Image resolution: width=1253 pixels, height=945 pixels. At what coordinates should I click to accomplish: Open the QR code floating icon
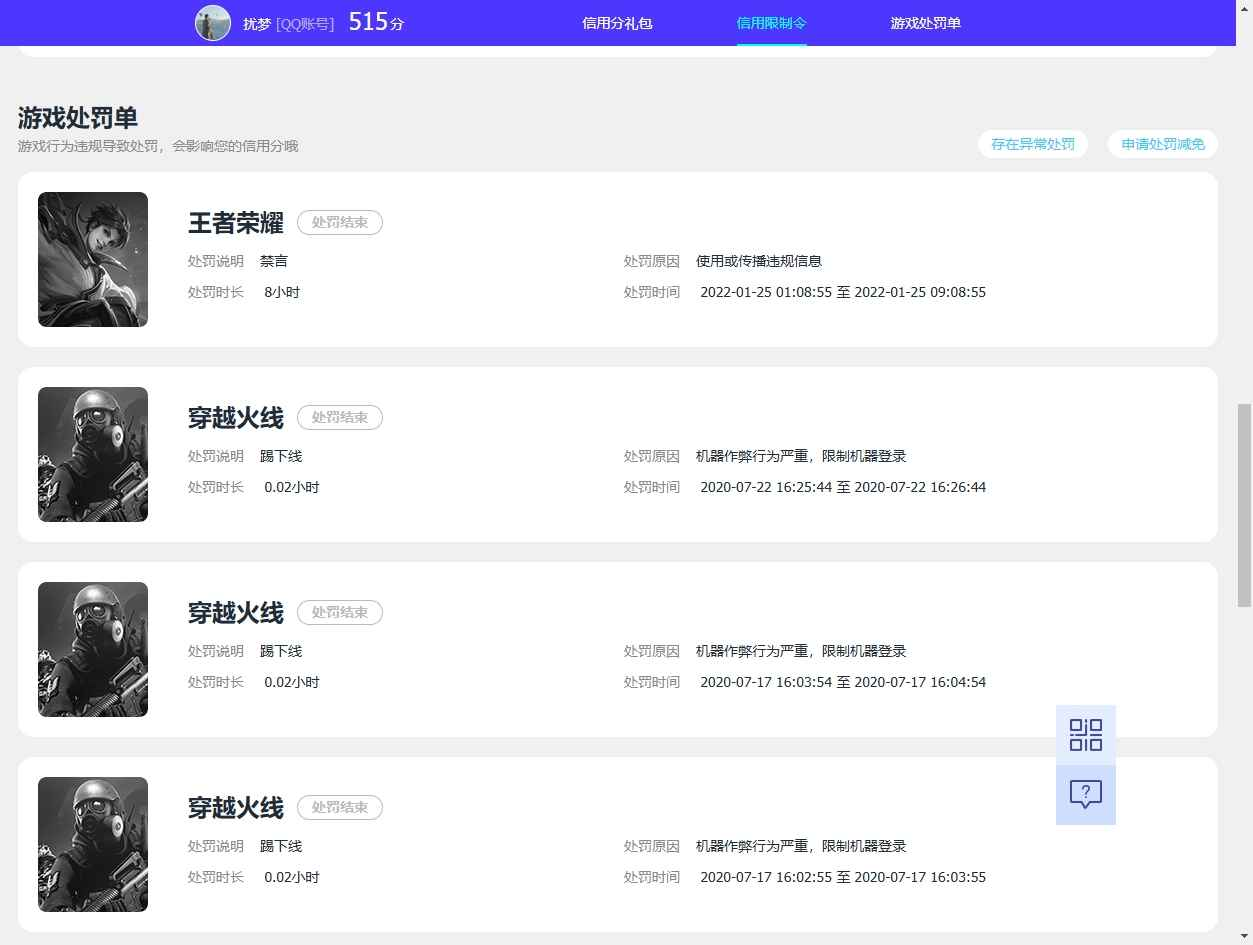click(1086, 735)
